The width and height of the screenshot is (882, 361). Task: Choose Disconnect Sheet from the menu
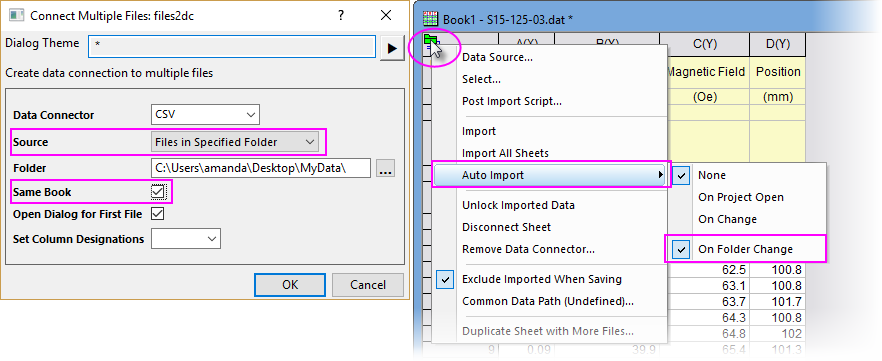coord(506,227)
